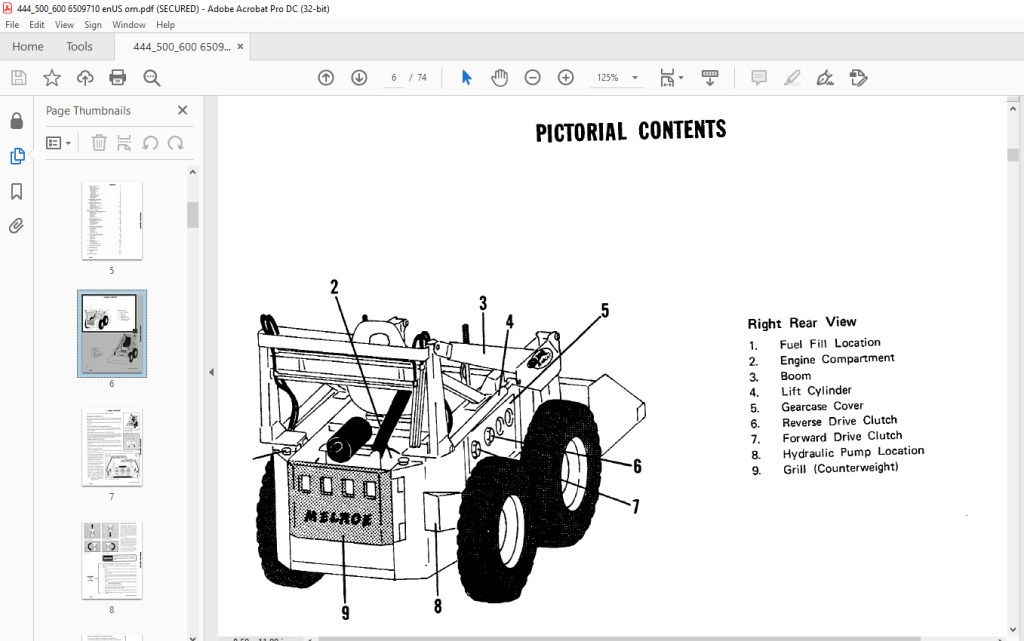1024x641 pixels.
Task: Add bookmark with the star icon
Action: click(x=52, y=78)
